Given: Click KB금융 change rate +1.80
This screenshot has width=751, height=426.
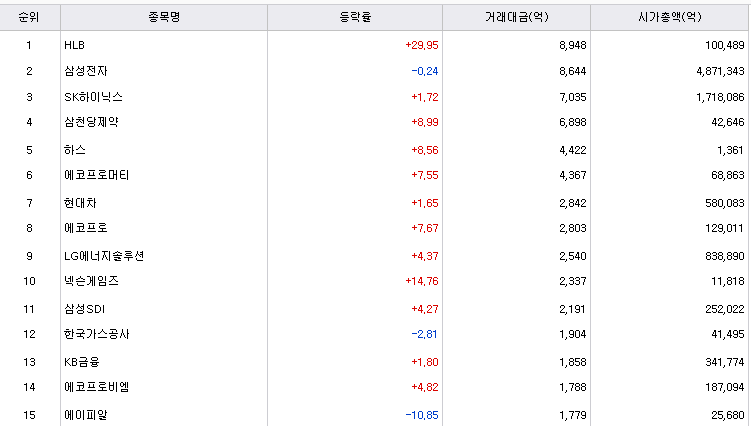Looking at the screenshot, I should [x=425, y=362].
